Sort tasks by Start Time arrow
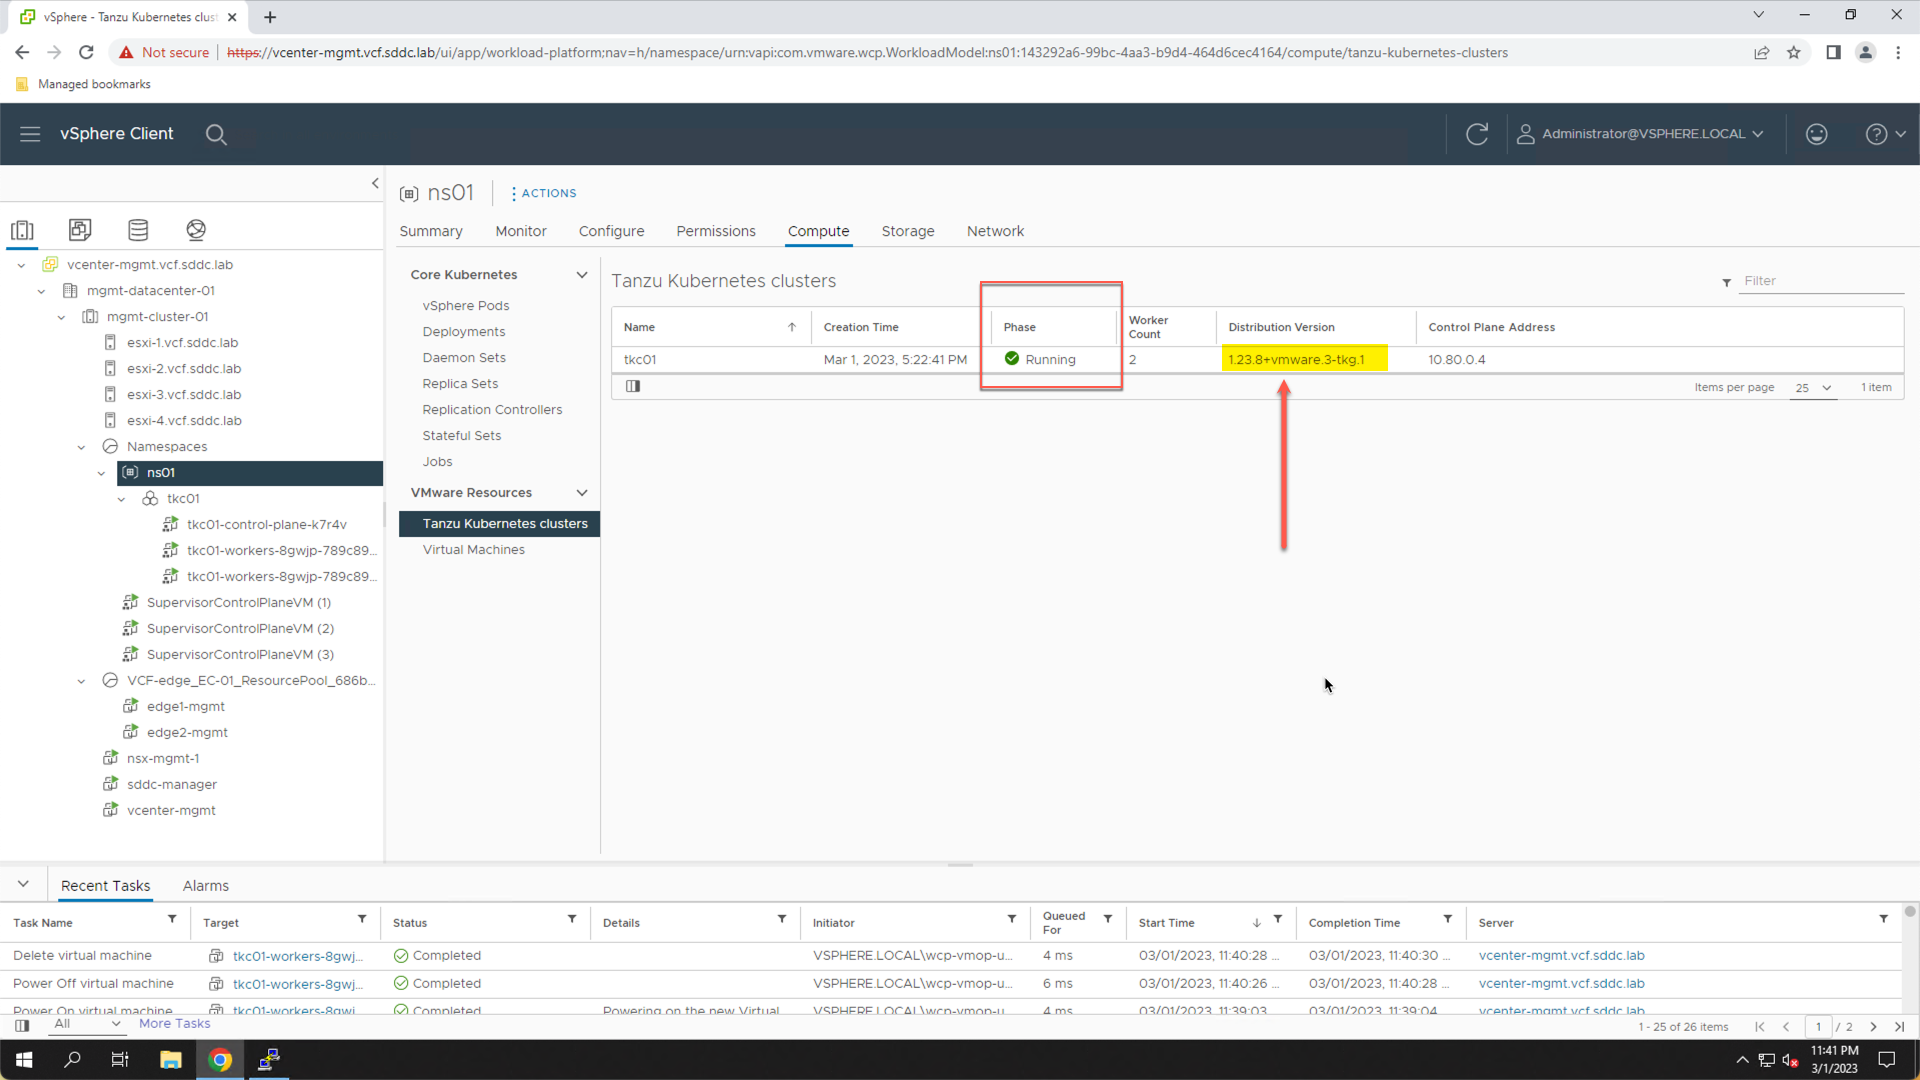Viewport: 1920px width, 1080px height. click(x=1257, y=923)
